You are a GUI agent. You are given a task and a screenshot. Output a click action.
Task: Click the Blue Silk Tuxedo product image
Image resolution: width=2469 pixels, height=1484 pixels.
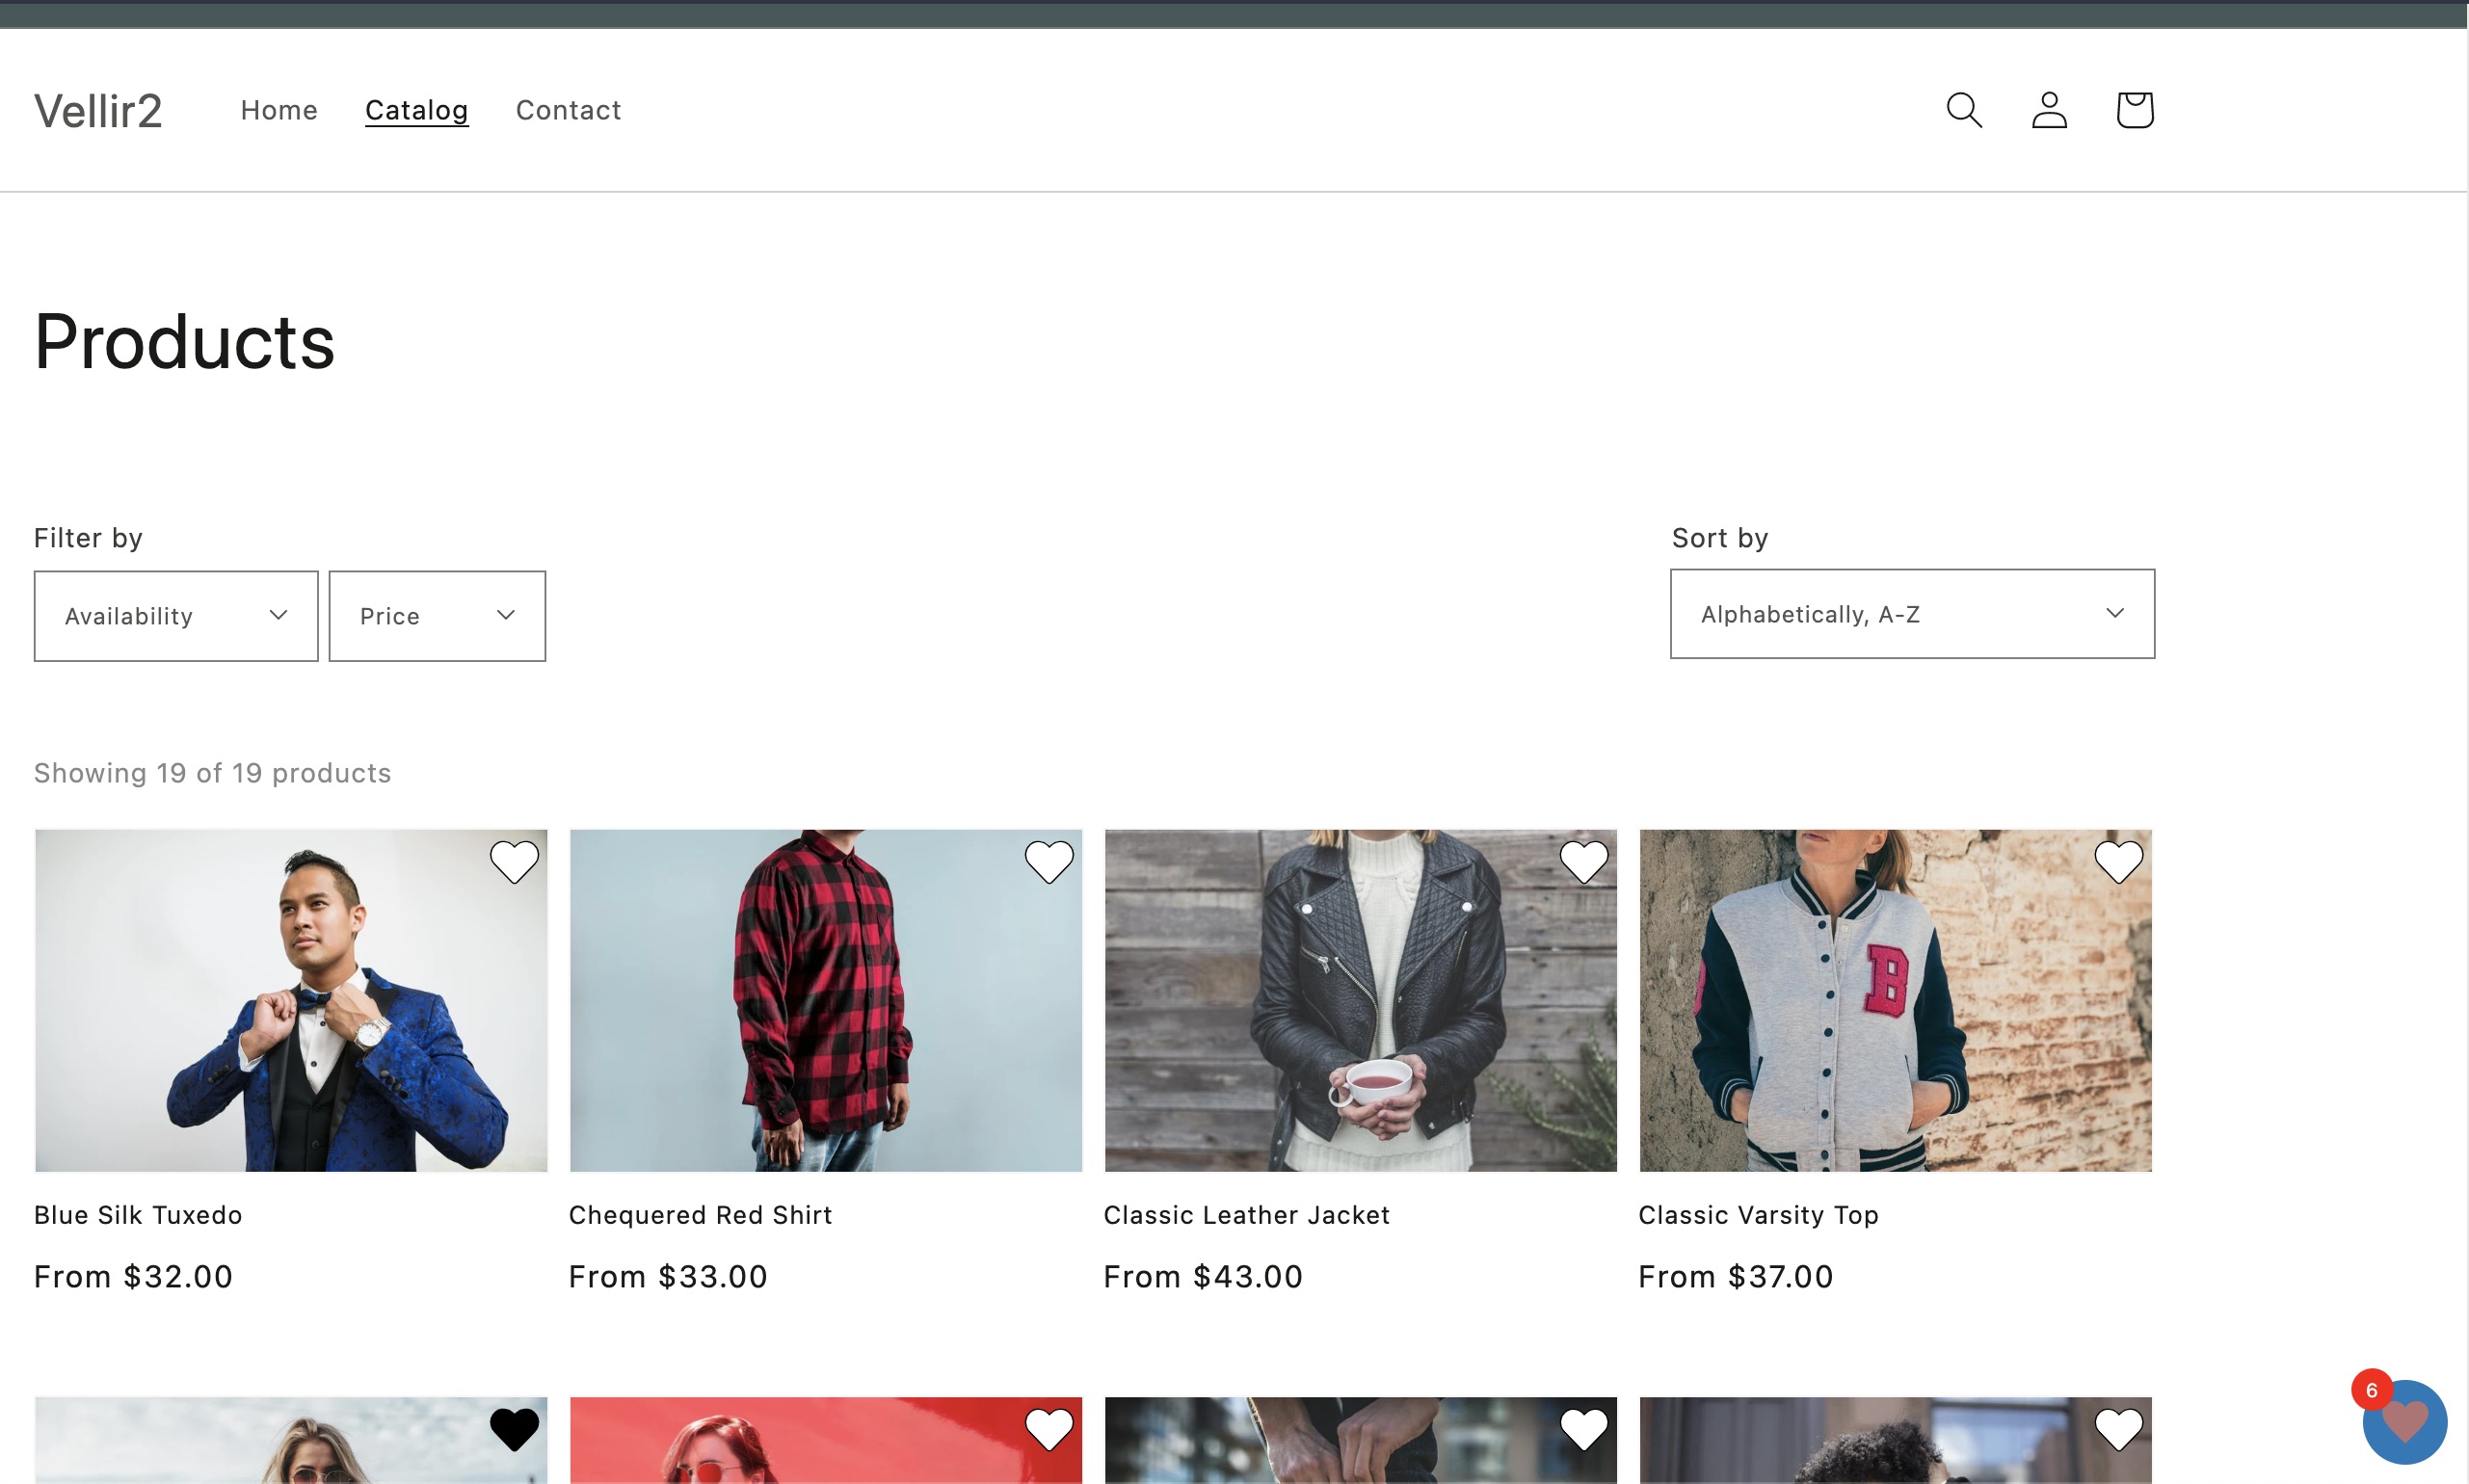291,1000
